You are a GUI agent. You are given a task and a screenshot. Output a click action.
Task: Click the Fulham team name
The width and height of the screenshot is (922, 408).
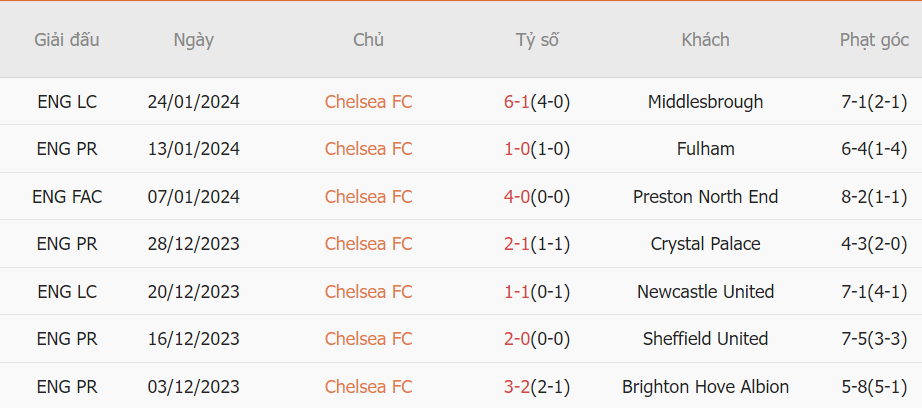[x=705, y=149]
